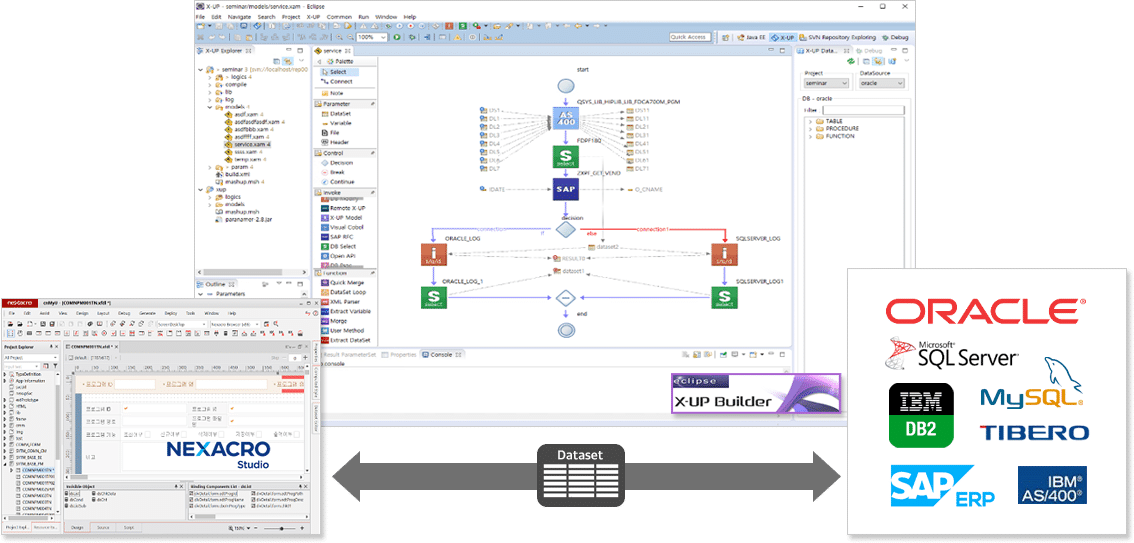1134x543 pixels.
Task: Switch to the Debug perspective
Action: click(x=895, y=37)
